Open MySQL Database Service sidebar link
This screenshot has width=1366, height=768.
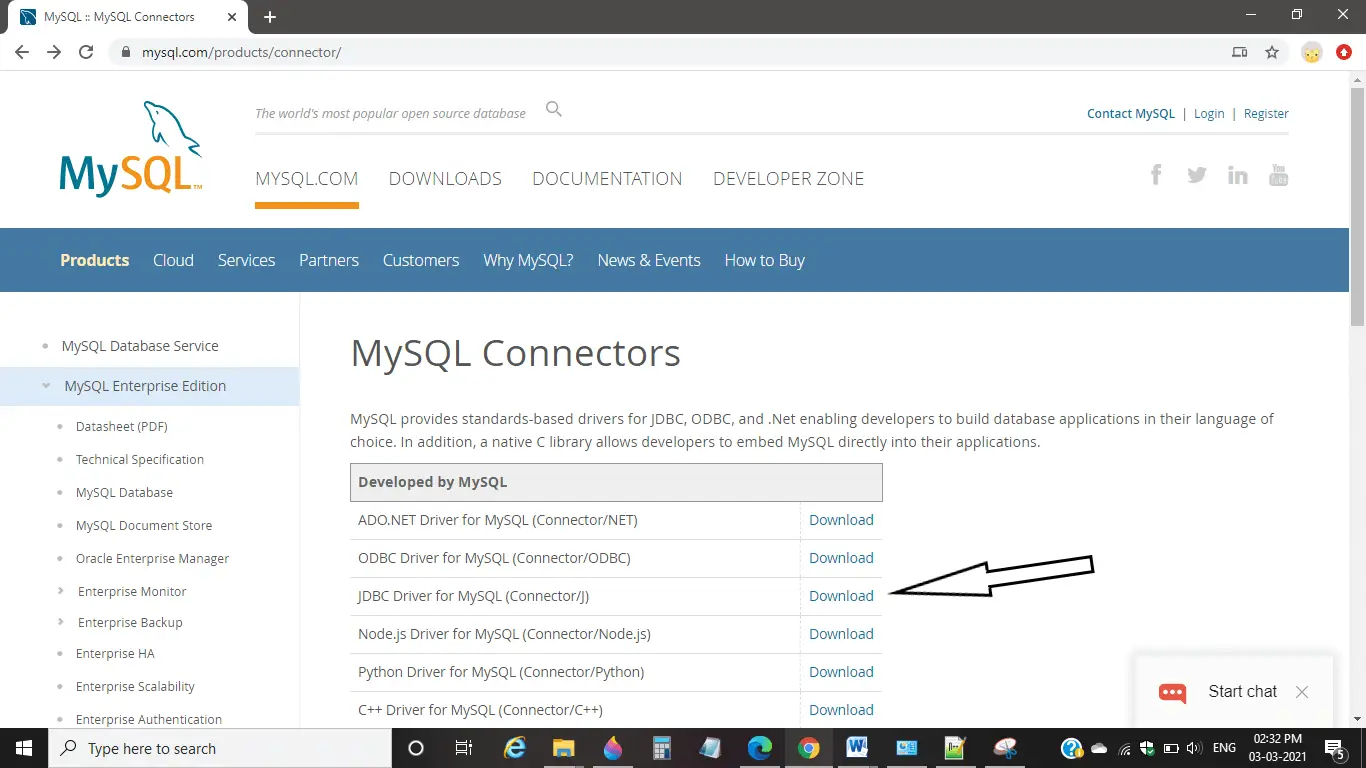pos(140,346)
